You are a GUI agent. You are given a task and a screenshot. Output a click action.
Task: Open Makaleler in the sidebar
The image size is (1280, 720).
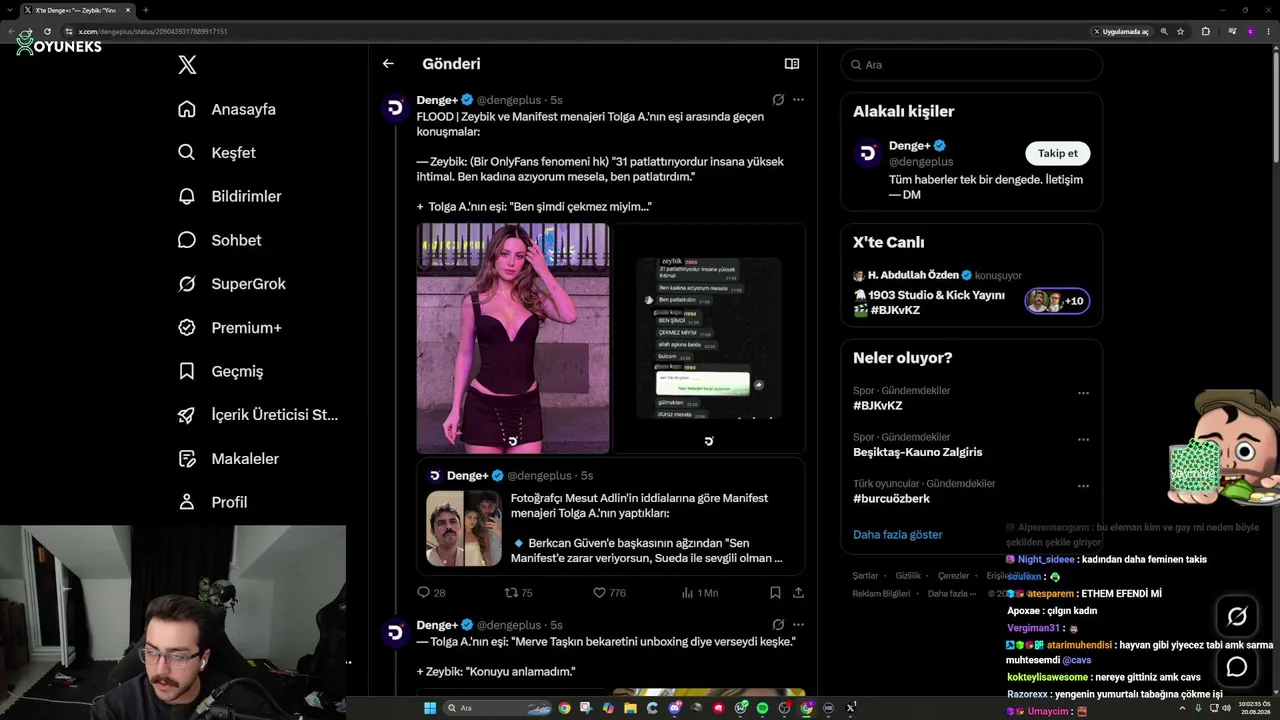point(228,459)
